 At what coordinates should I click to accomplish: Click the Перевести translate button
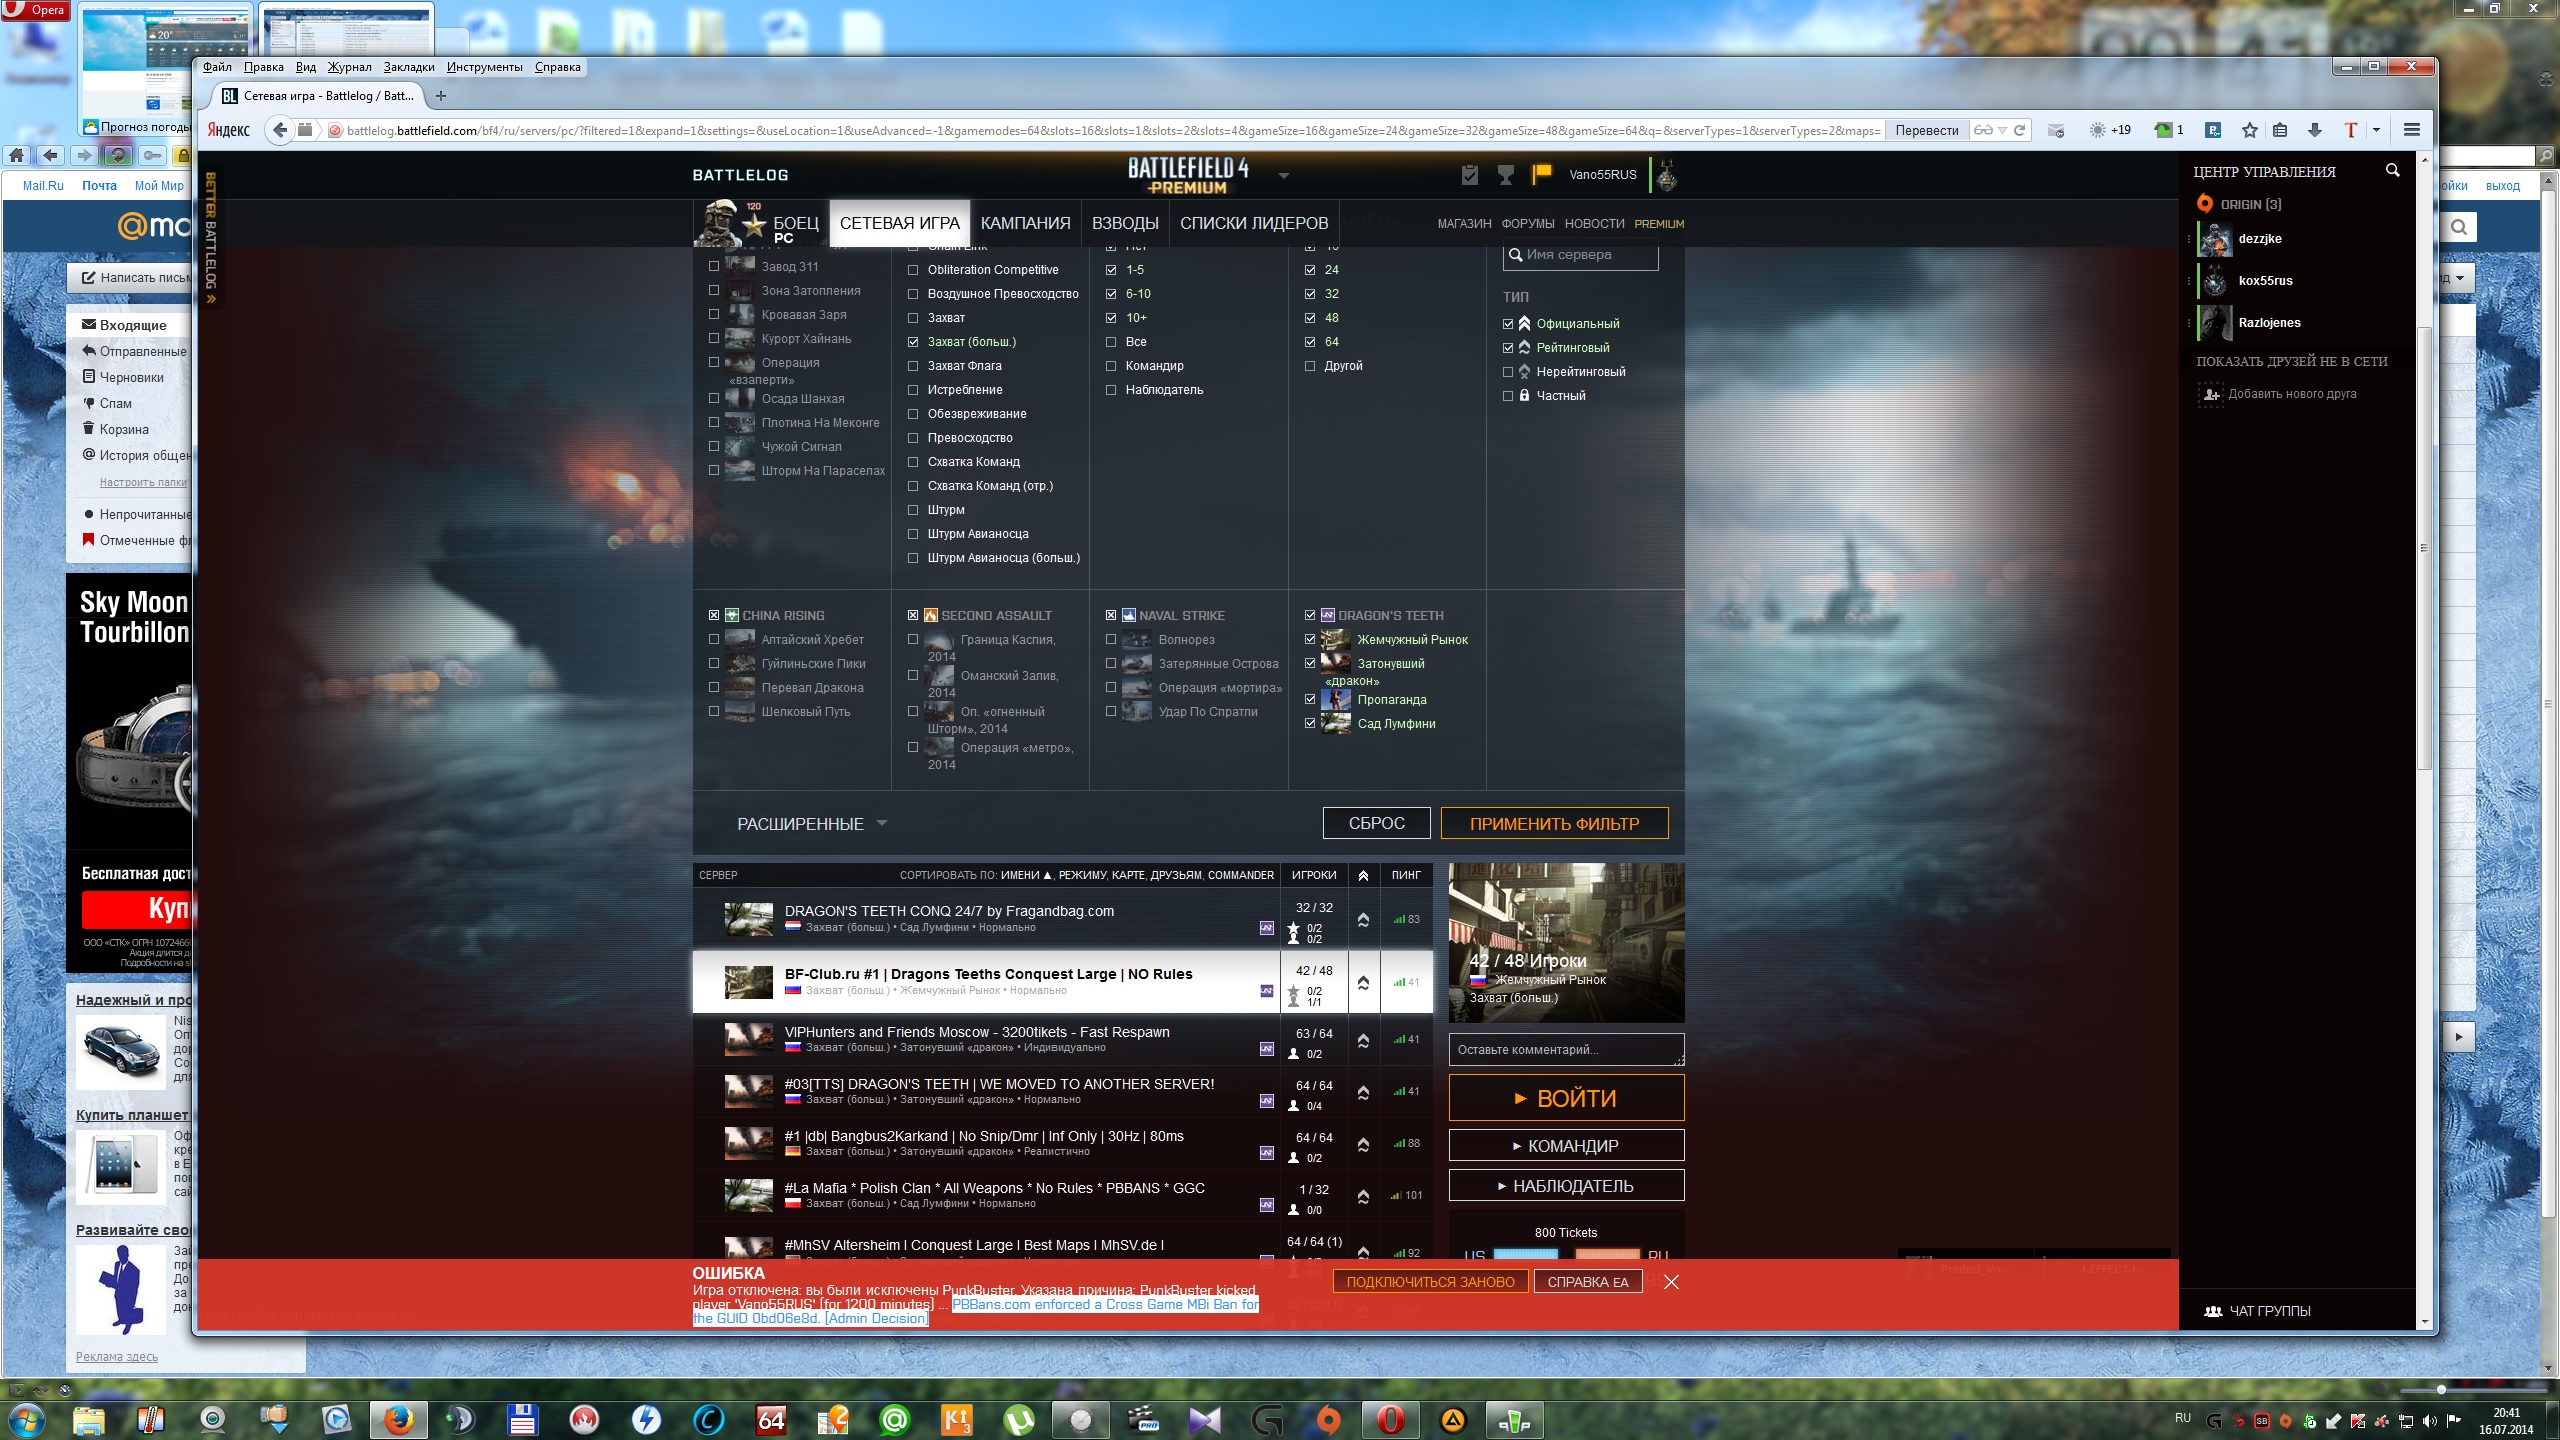click(1927, 130)
